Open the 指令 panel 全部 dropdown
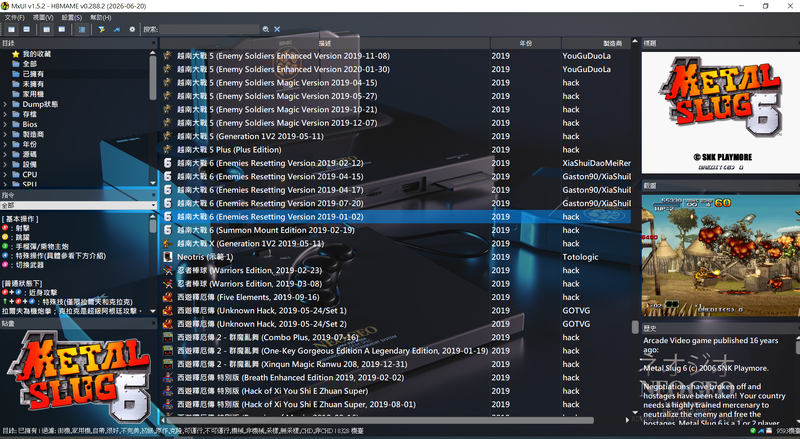The image size is (800, 439). click(79, 205)
